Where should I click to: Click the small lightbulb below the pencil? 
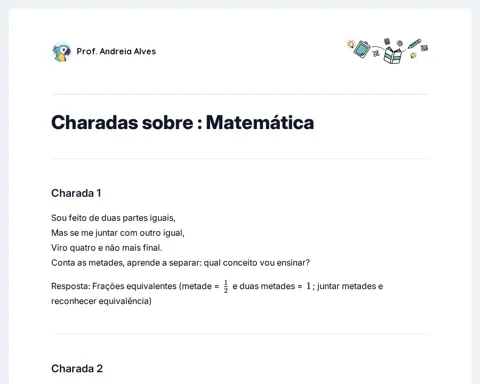[x=413, y=55]
